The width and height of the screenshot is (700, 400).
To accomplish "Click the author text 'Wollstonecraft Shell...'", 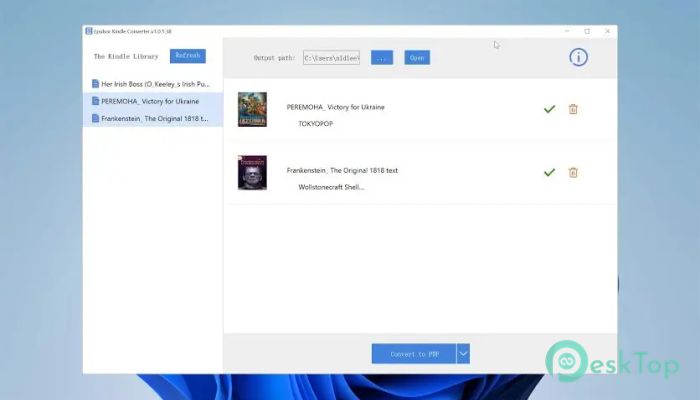I will [331, 187].
